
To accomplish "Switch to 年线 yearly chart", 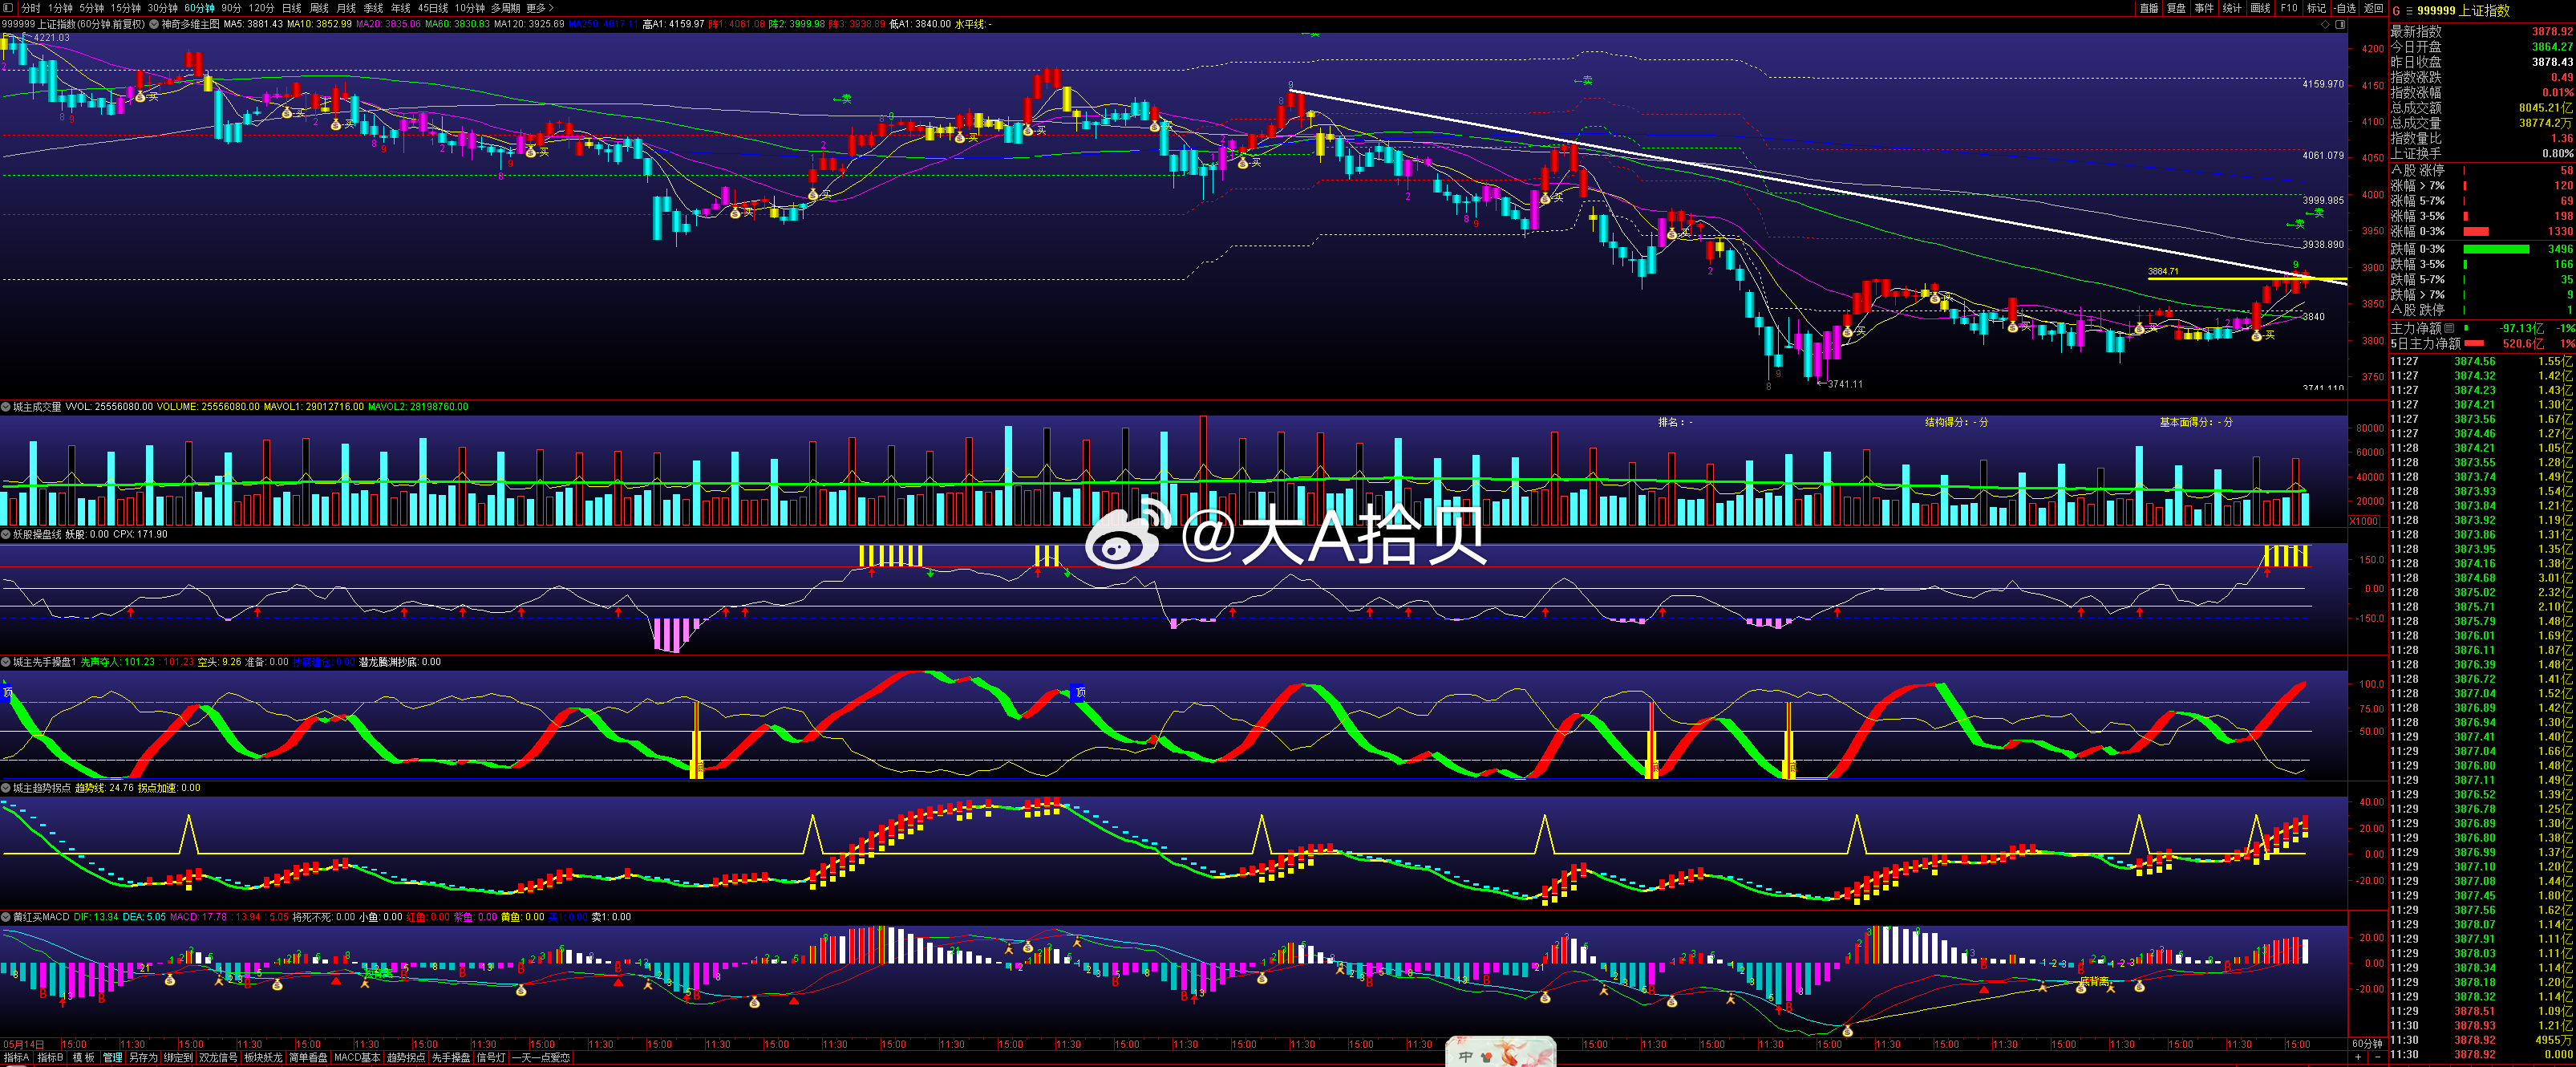I will tap(400, 8).
